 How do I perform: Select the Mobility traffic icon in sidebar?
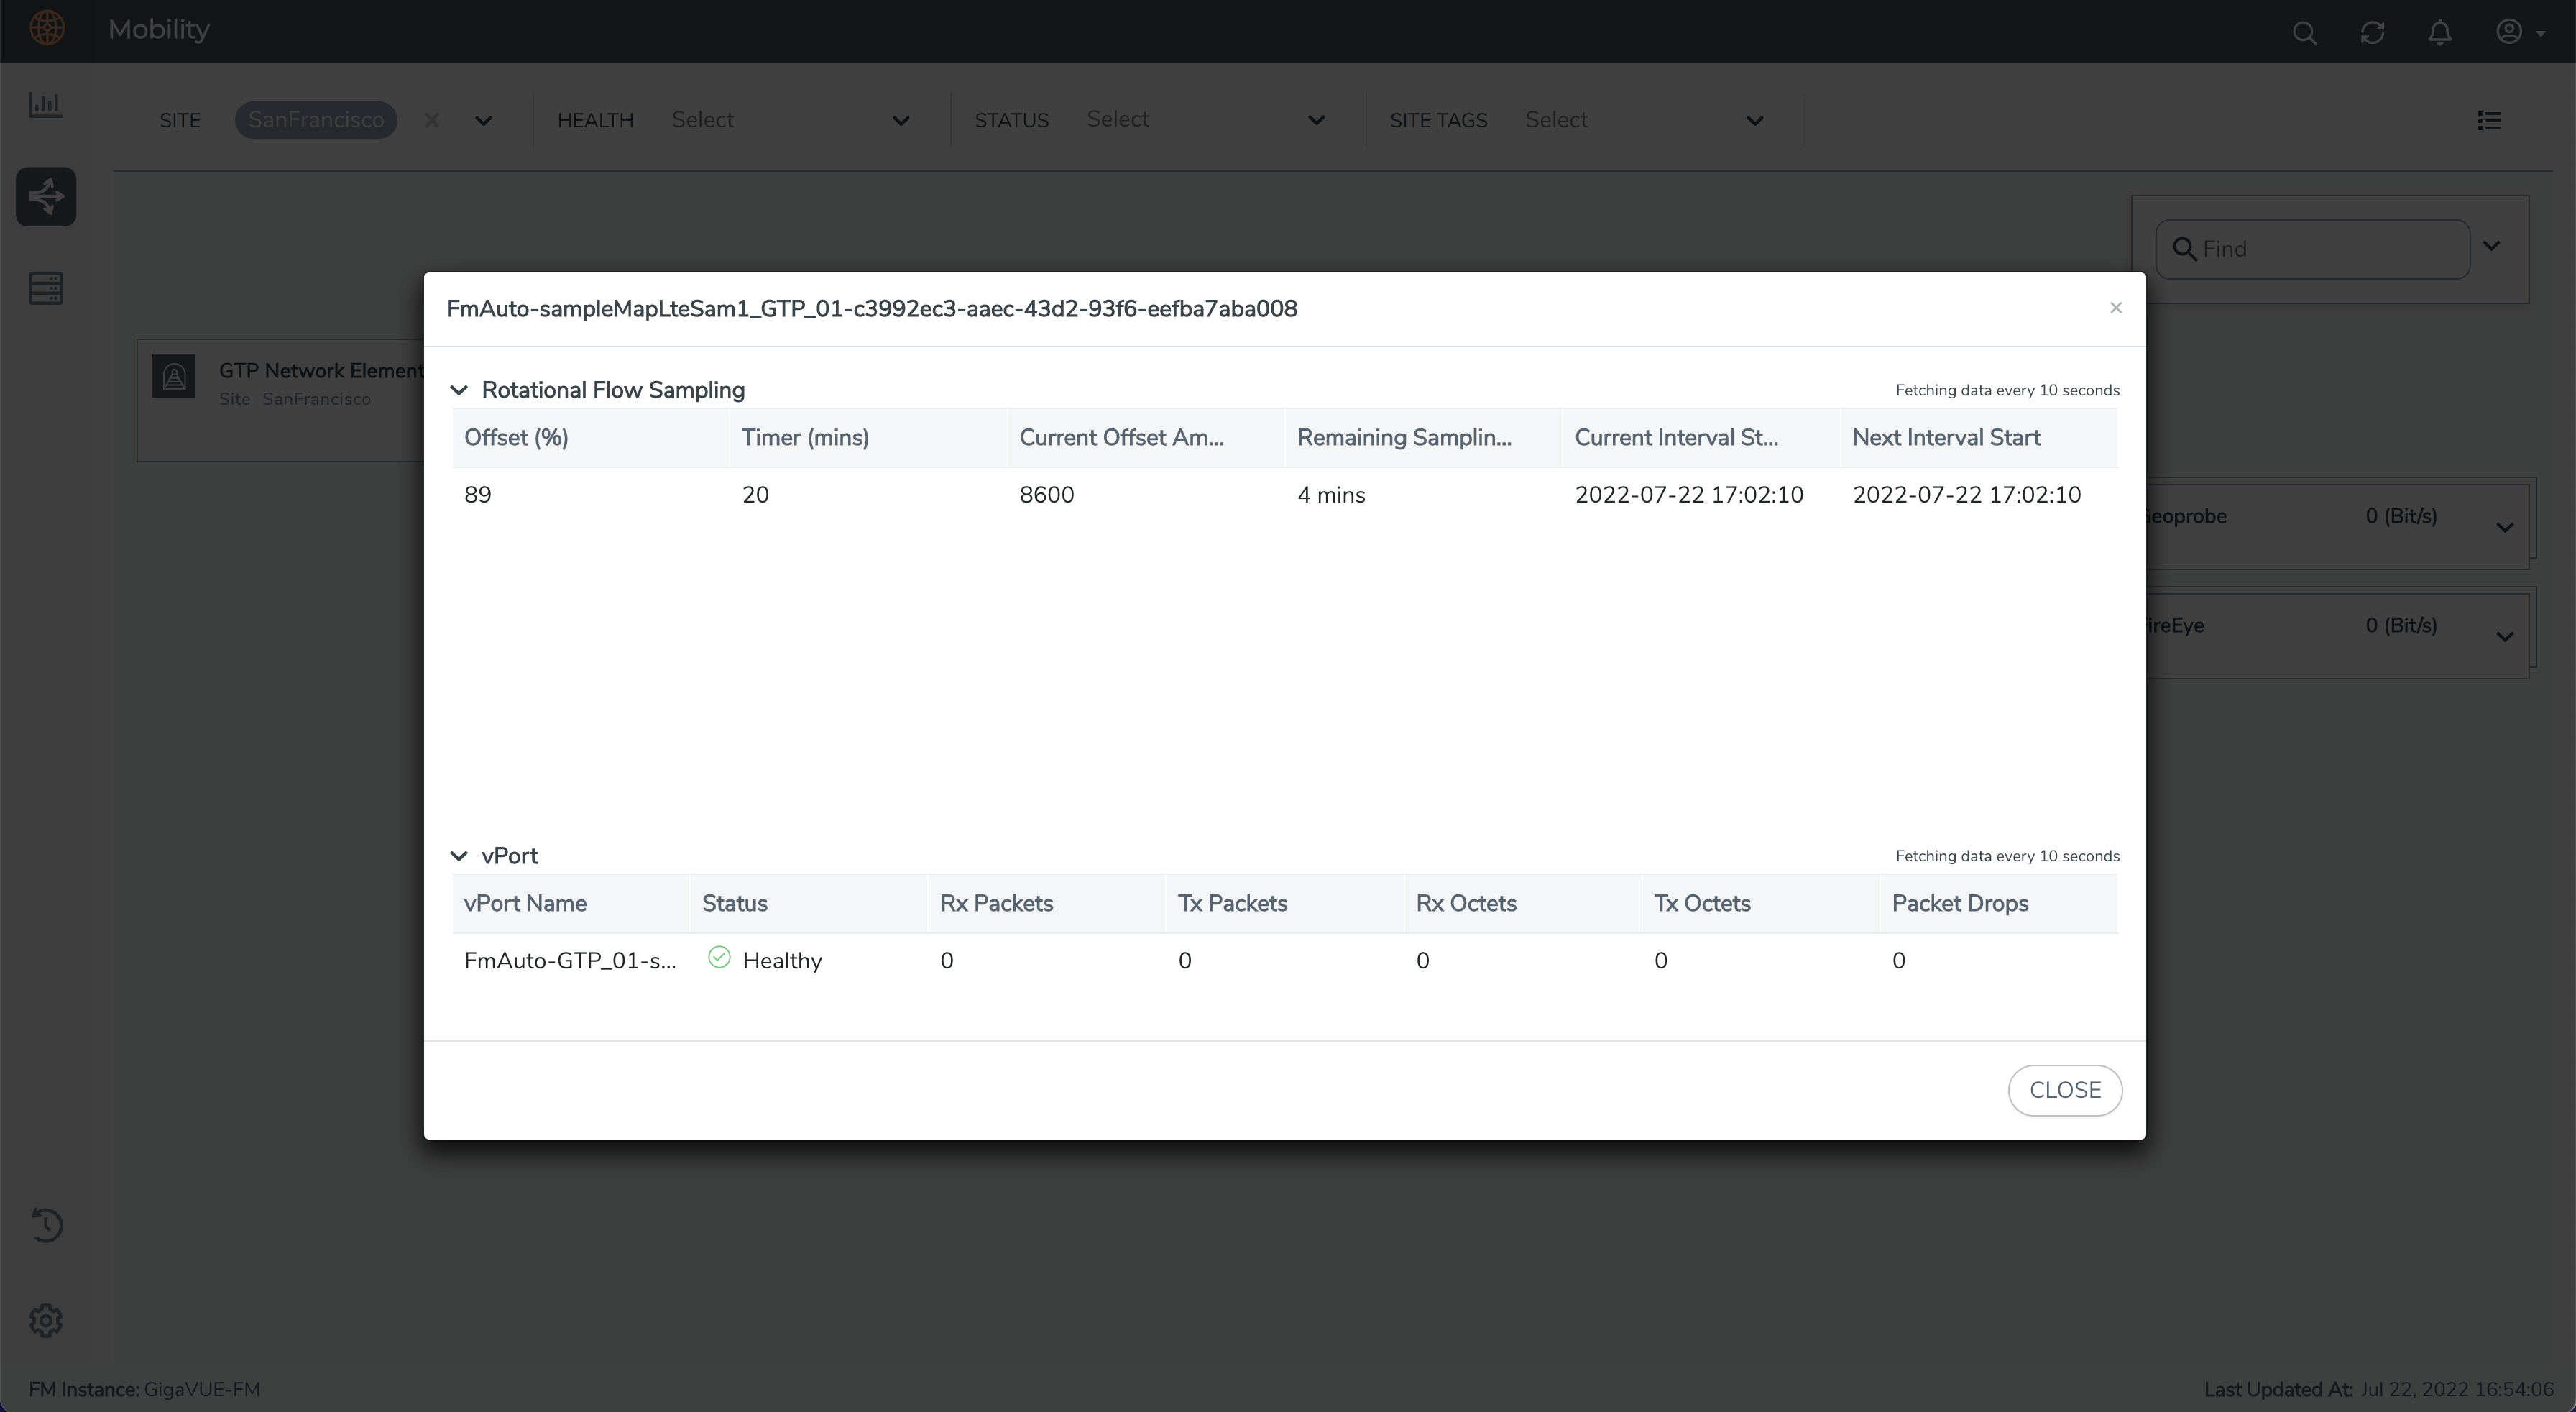45,196
